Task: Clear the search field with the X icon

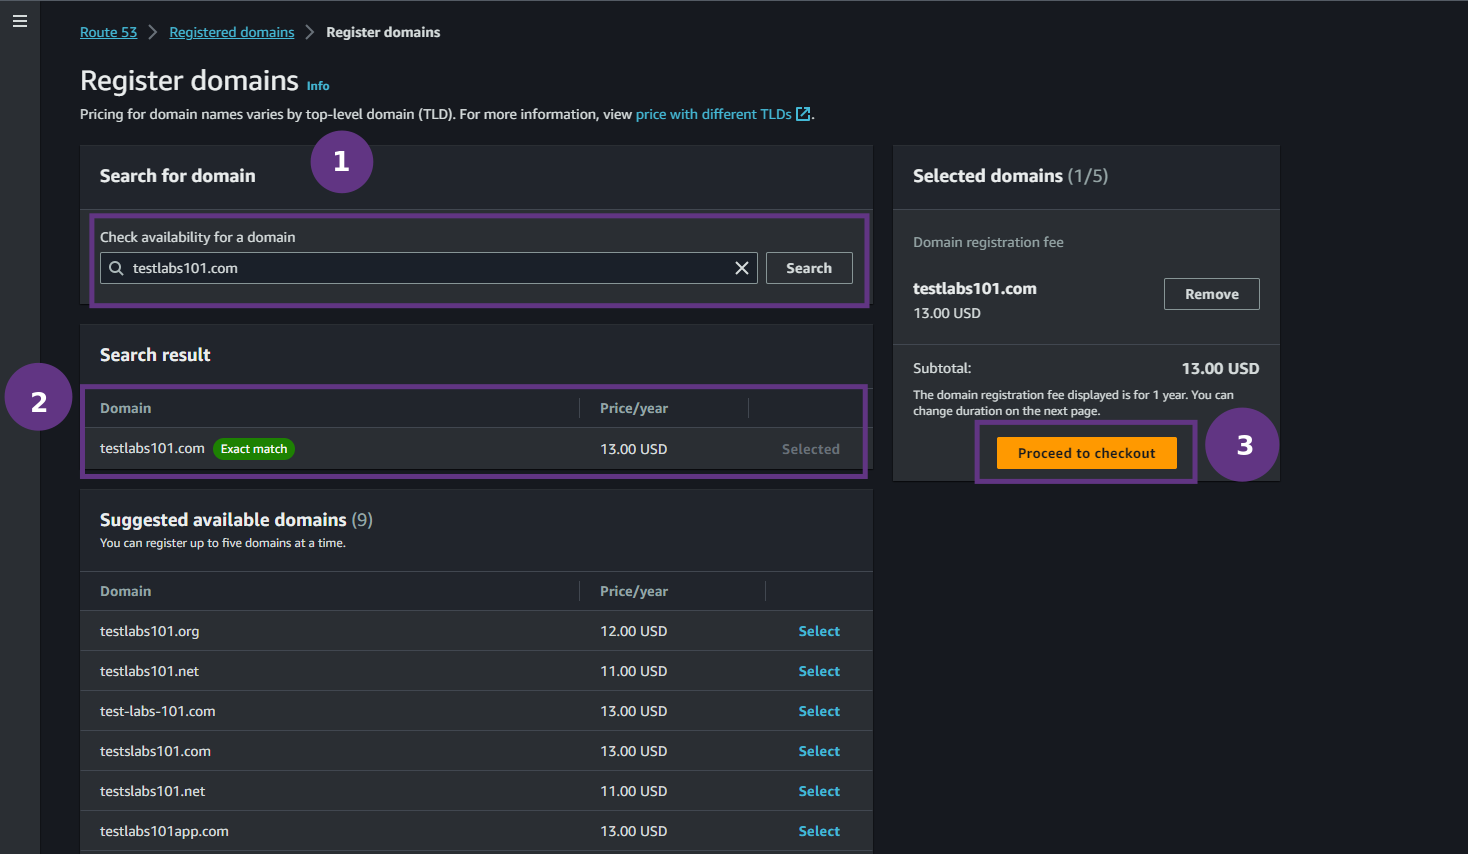Action: [x=741, y=268]
